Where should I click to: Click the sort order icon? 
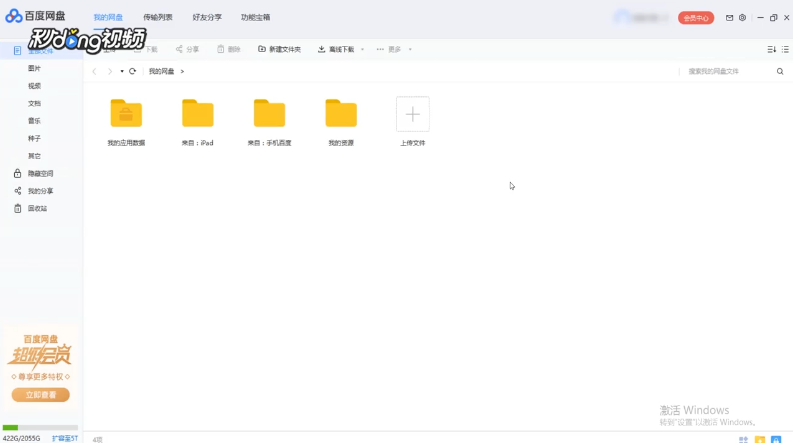pos(771,49)
